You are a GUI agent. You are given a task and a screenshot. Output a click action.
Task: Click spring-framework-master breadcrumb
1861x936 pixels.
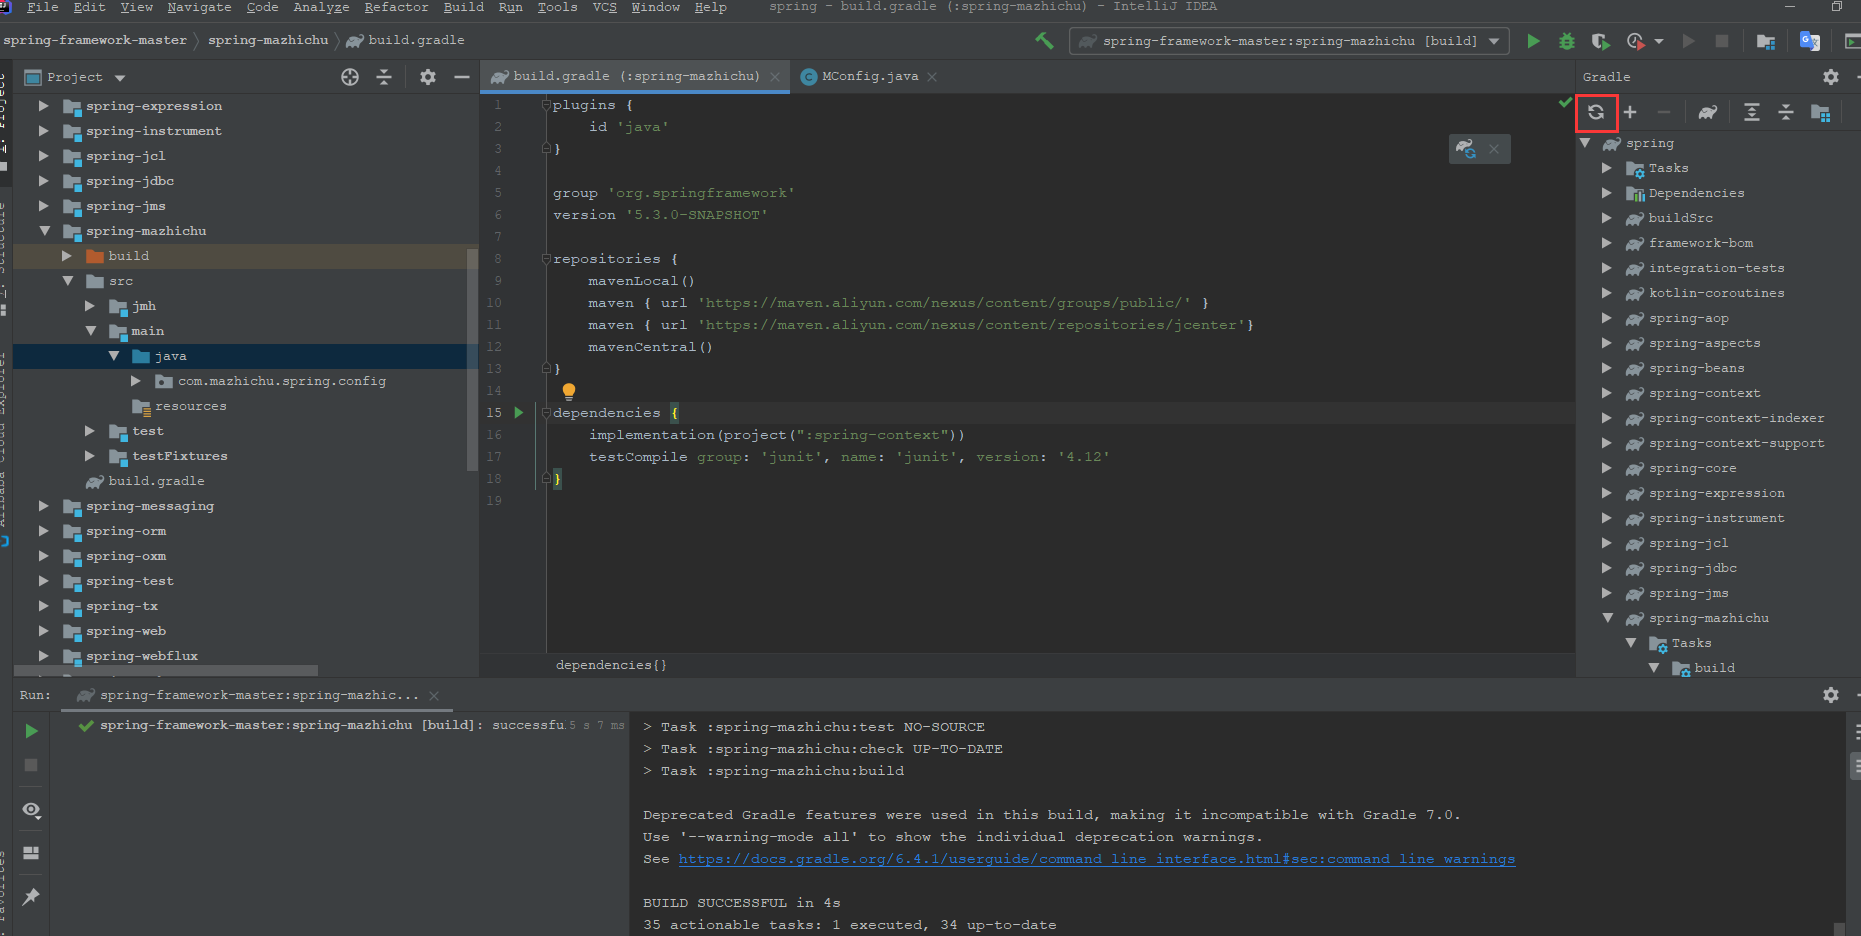(x=95, y=40)
